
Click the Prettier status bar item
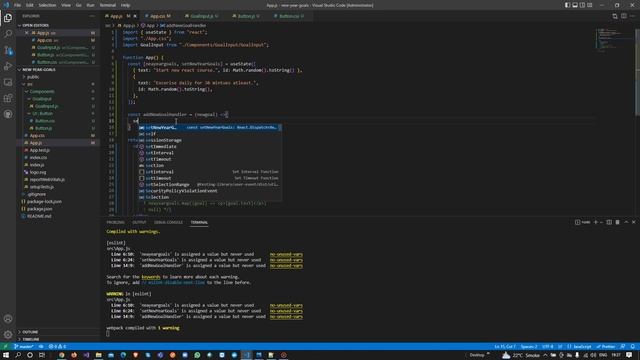606,347
